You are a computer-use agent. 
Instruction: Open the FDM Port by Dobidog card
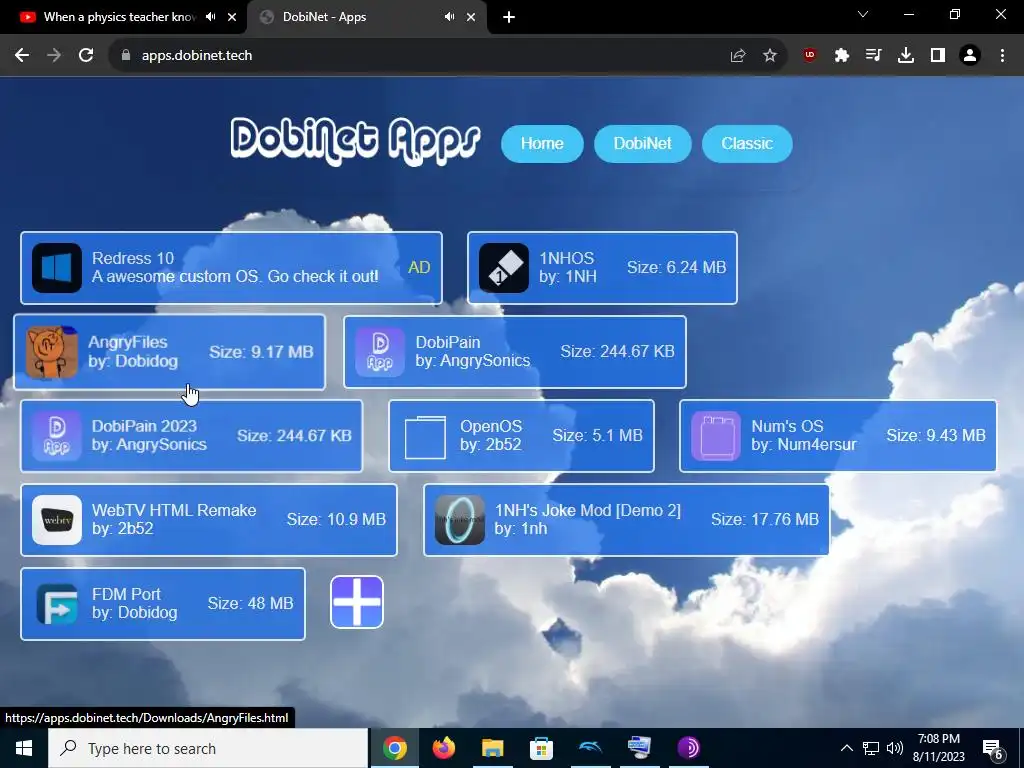click(x=163, y=604)
